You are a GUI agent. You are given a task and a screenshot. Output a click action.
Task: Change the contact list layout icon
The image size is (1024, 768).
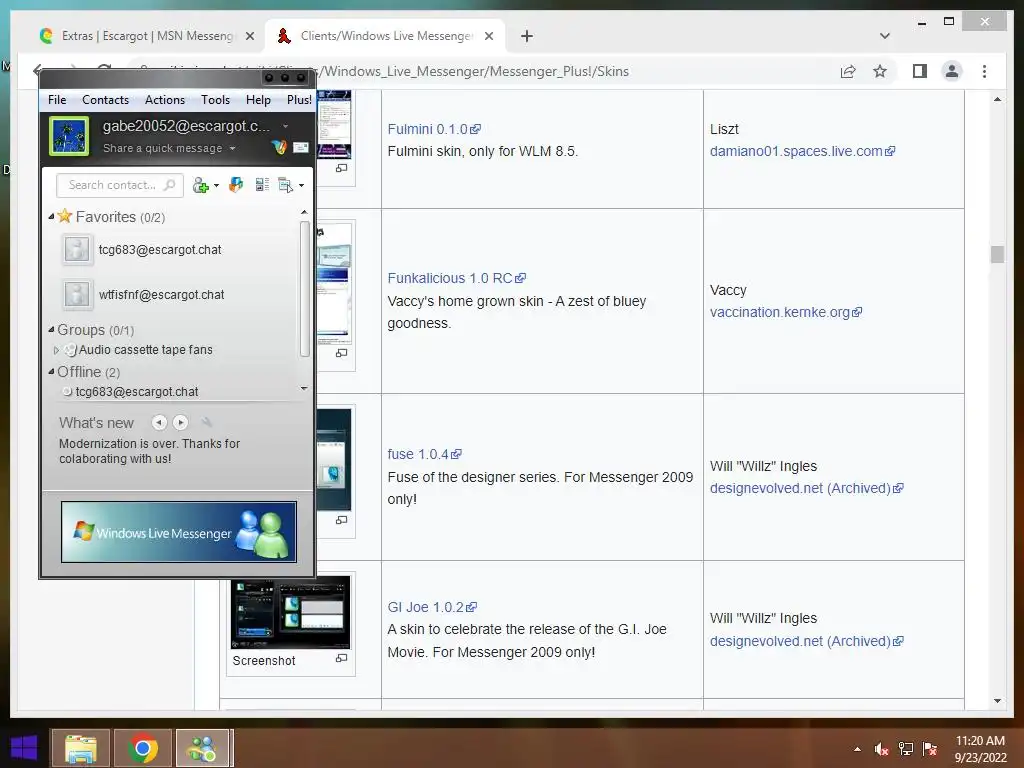pos(262,185)
